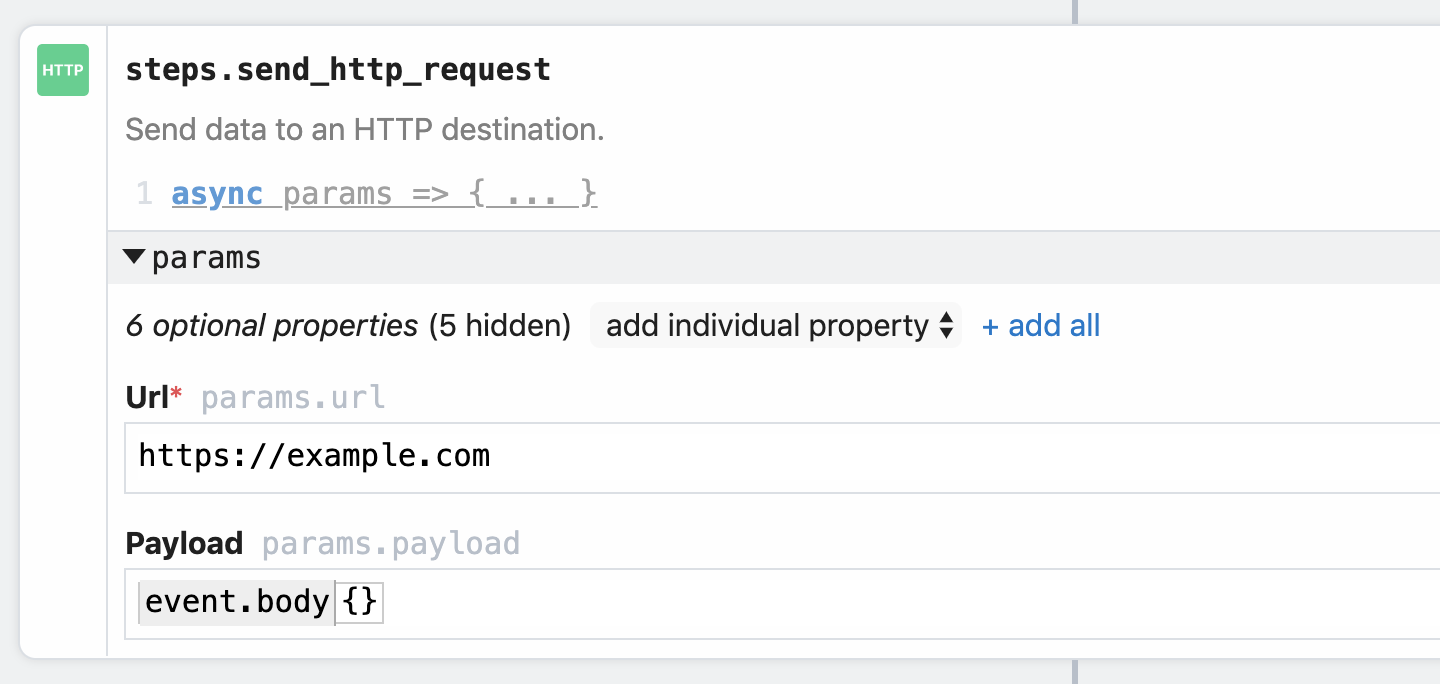Click the green HTTP step icon
Viewport: 1440px width, 684px height.
coord(62,70)
